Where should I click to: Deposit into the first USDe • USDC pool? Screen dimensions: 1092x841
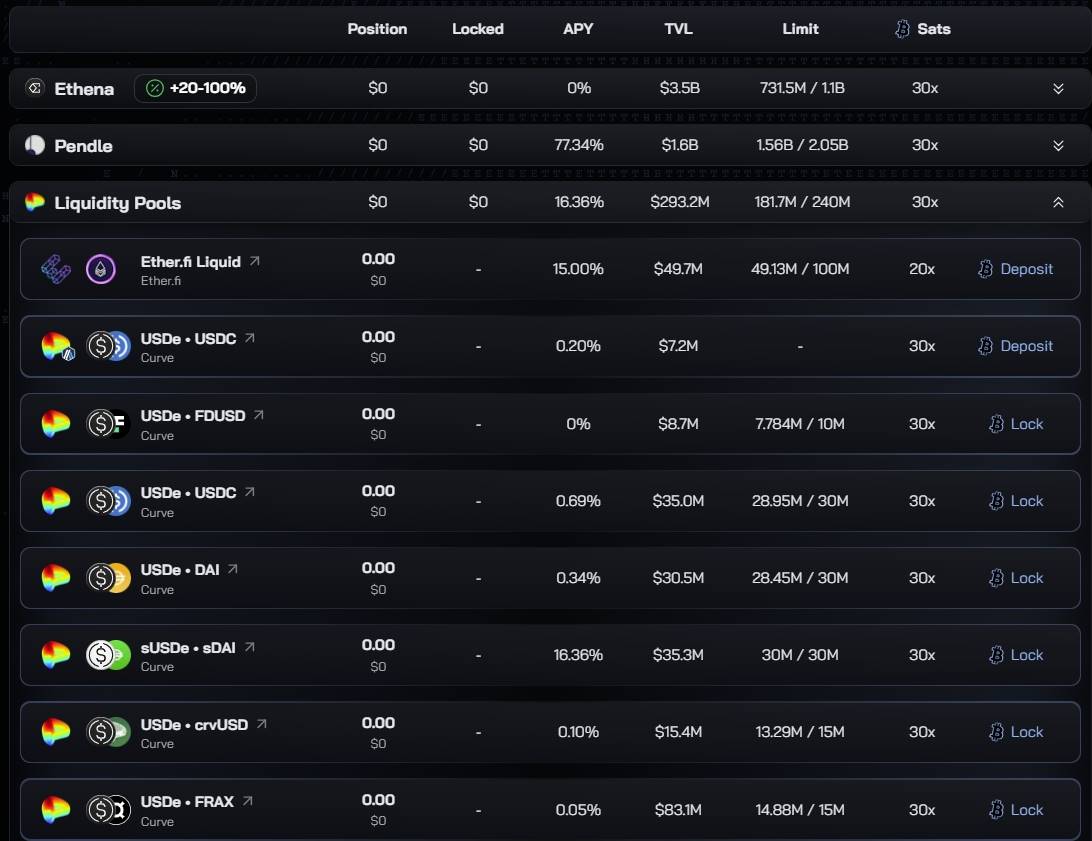coord(1015,346)
